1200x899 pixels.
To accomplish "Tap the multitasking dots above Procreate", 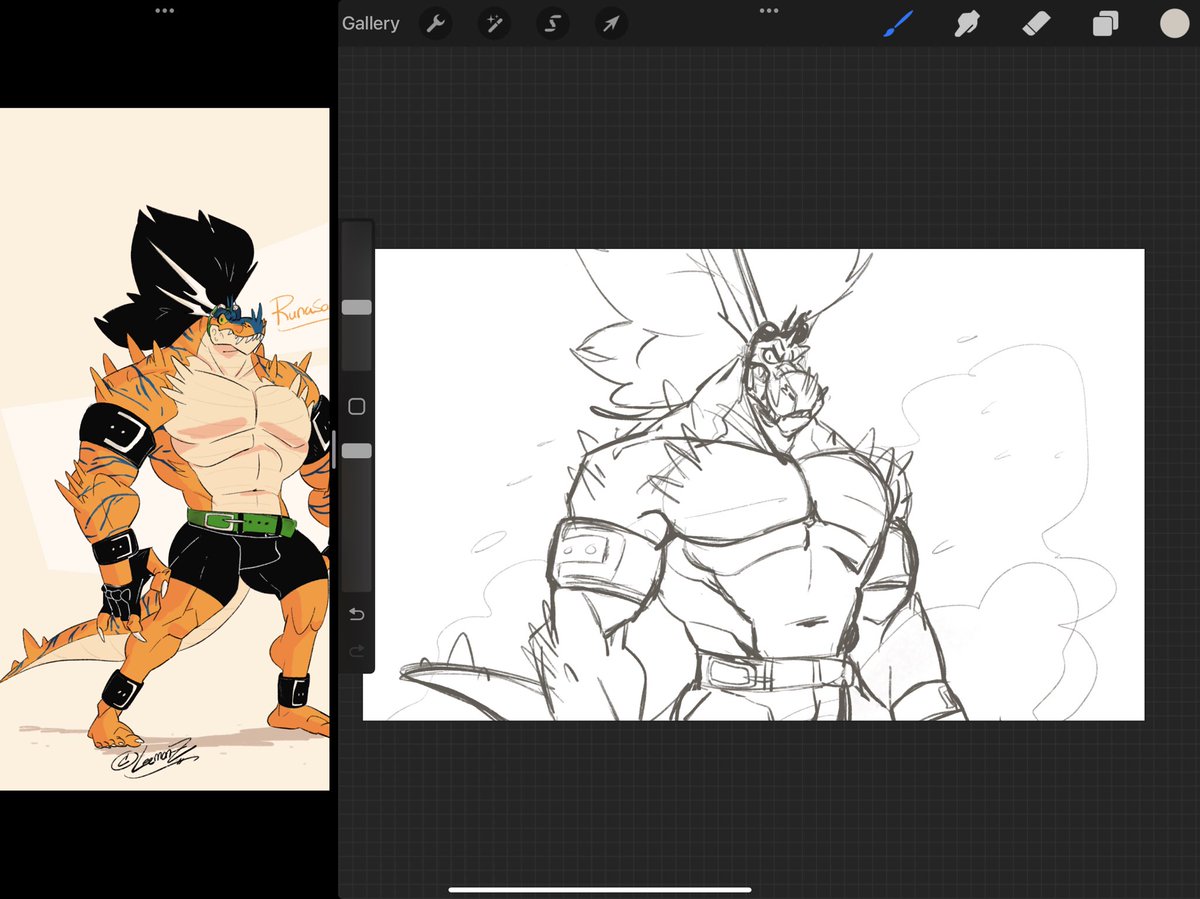I will click(768, 11).
